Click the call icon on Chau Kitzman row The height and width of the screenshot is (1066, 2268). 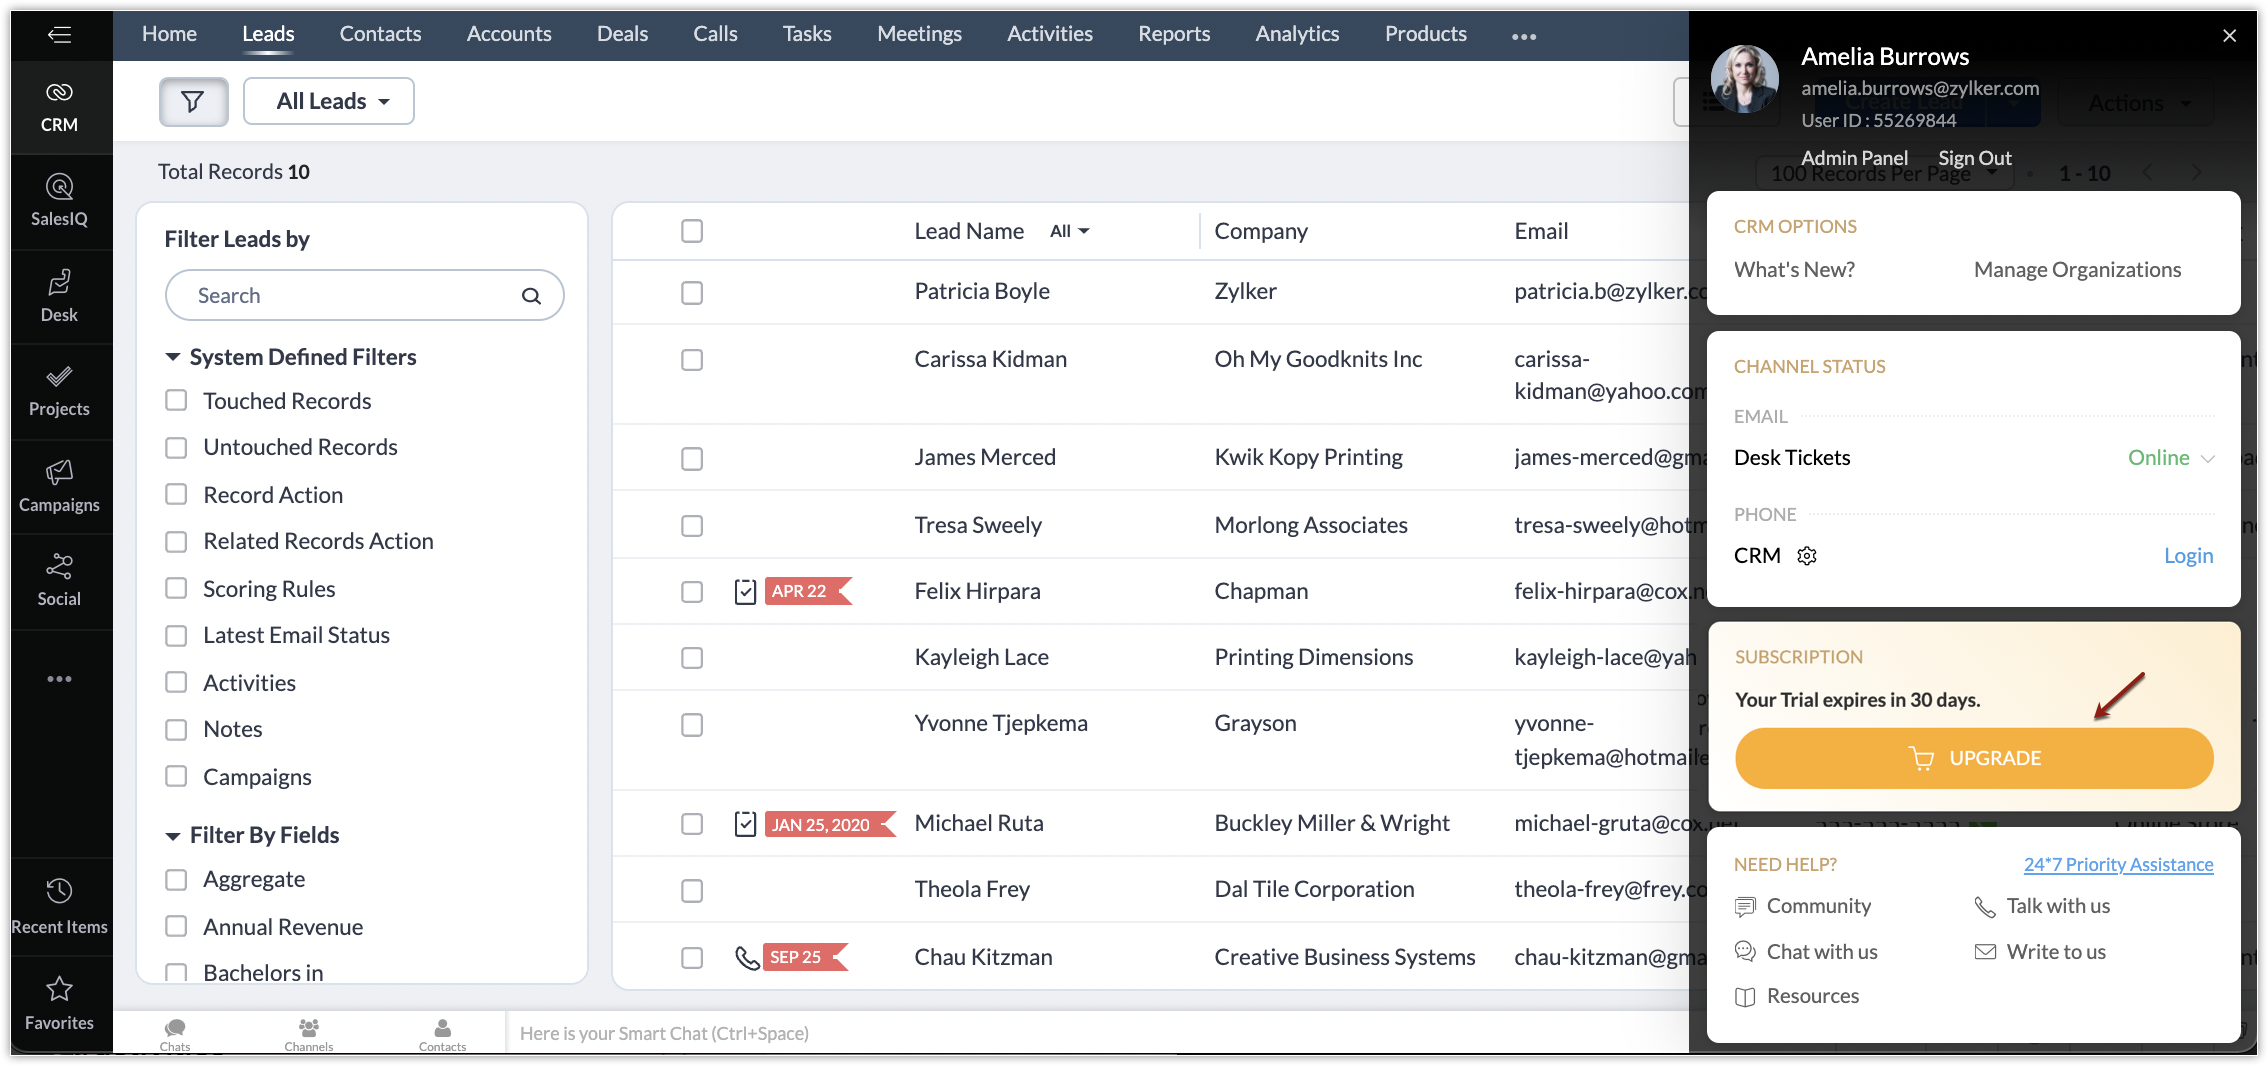(x=747, y=957)
